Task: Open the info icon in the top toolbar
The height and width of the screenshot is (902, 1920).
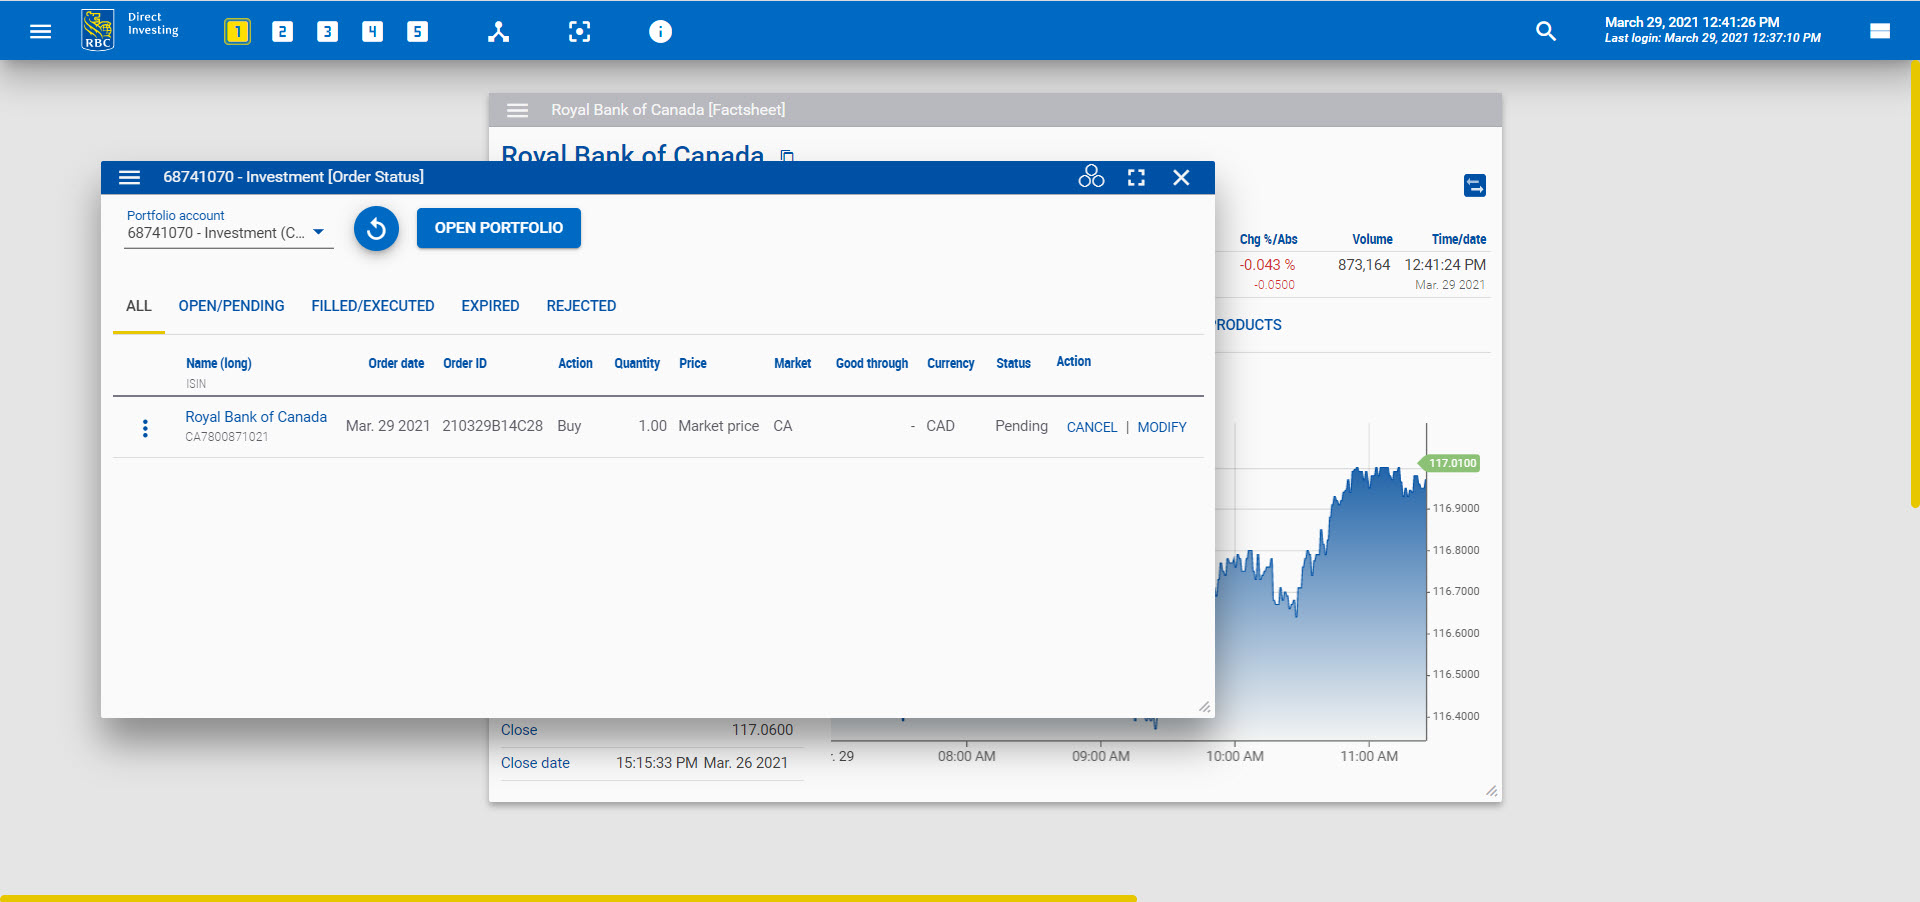Action: click(x=660, y=31)
